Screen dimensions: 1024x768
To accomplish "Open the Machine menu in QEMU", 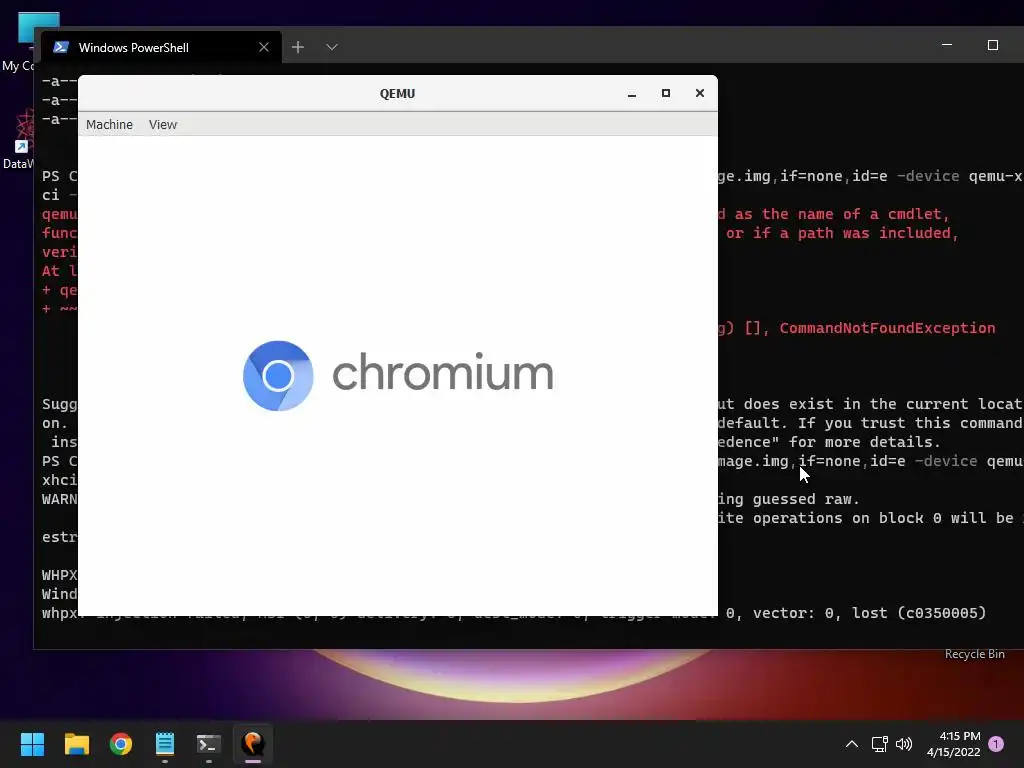I will coord(109,124).
